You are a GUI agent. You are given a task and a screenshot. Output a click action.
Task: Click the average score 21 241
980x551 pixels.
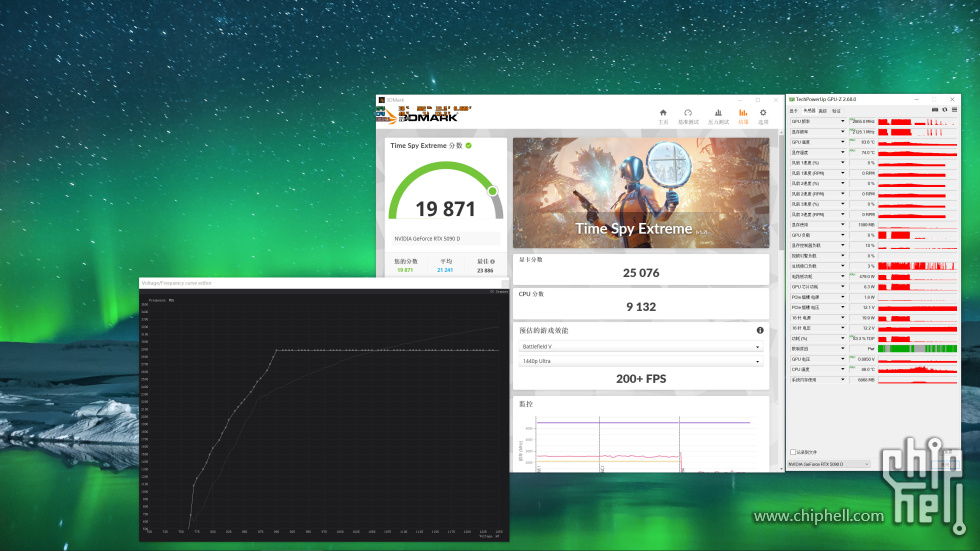click(x=445, y=270)
